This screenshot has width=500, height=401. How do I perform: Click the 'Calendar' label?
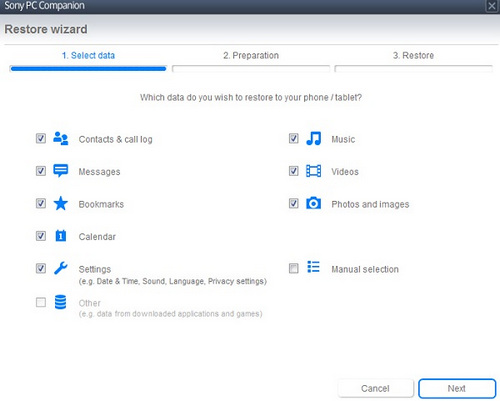coord(97,237)
